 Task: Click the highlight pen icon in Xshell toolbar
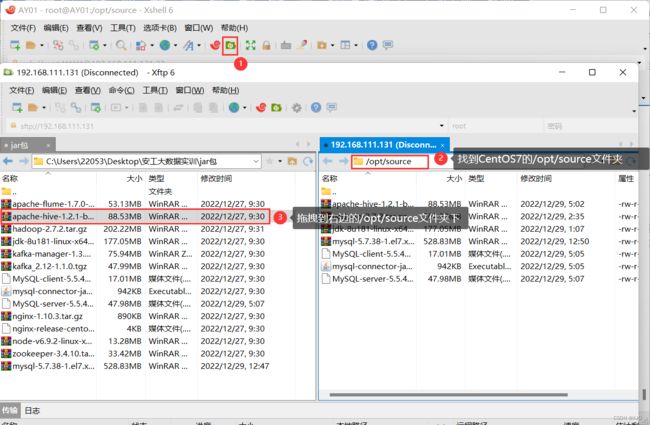pos(302,45)
